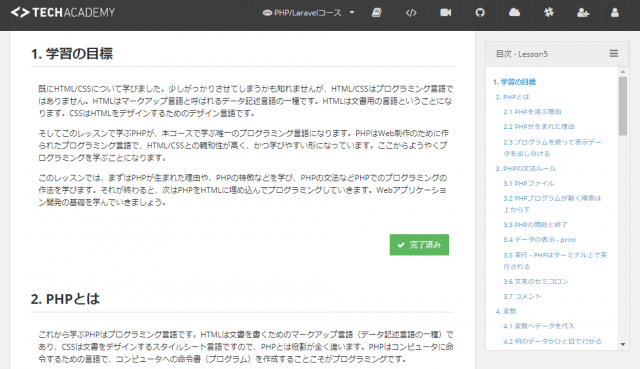Viewport: 640px width, 369px height.
Task: Open the user profile icon
Action: 615,13
